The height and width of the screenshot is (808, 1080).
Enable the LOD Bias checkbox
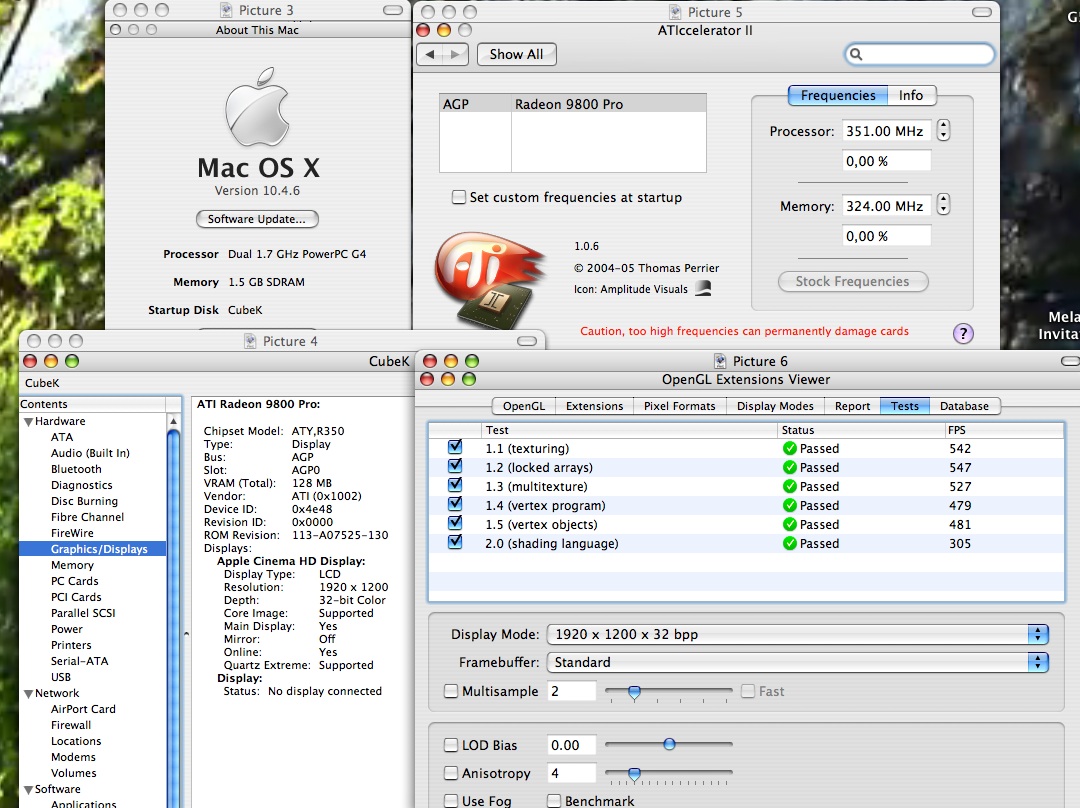451,745
